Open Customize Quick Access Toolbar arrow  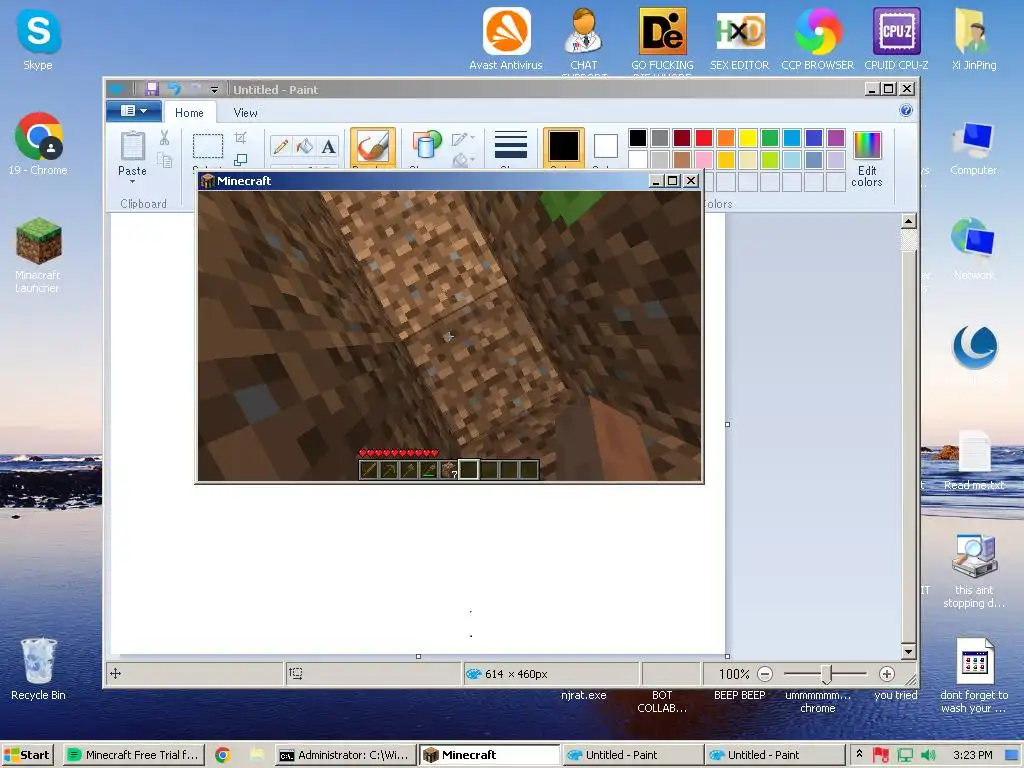pyautogui.click(x=214, y=89)
